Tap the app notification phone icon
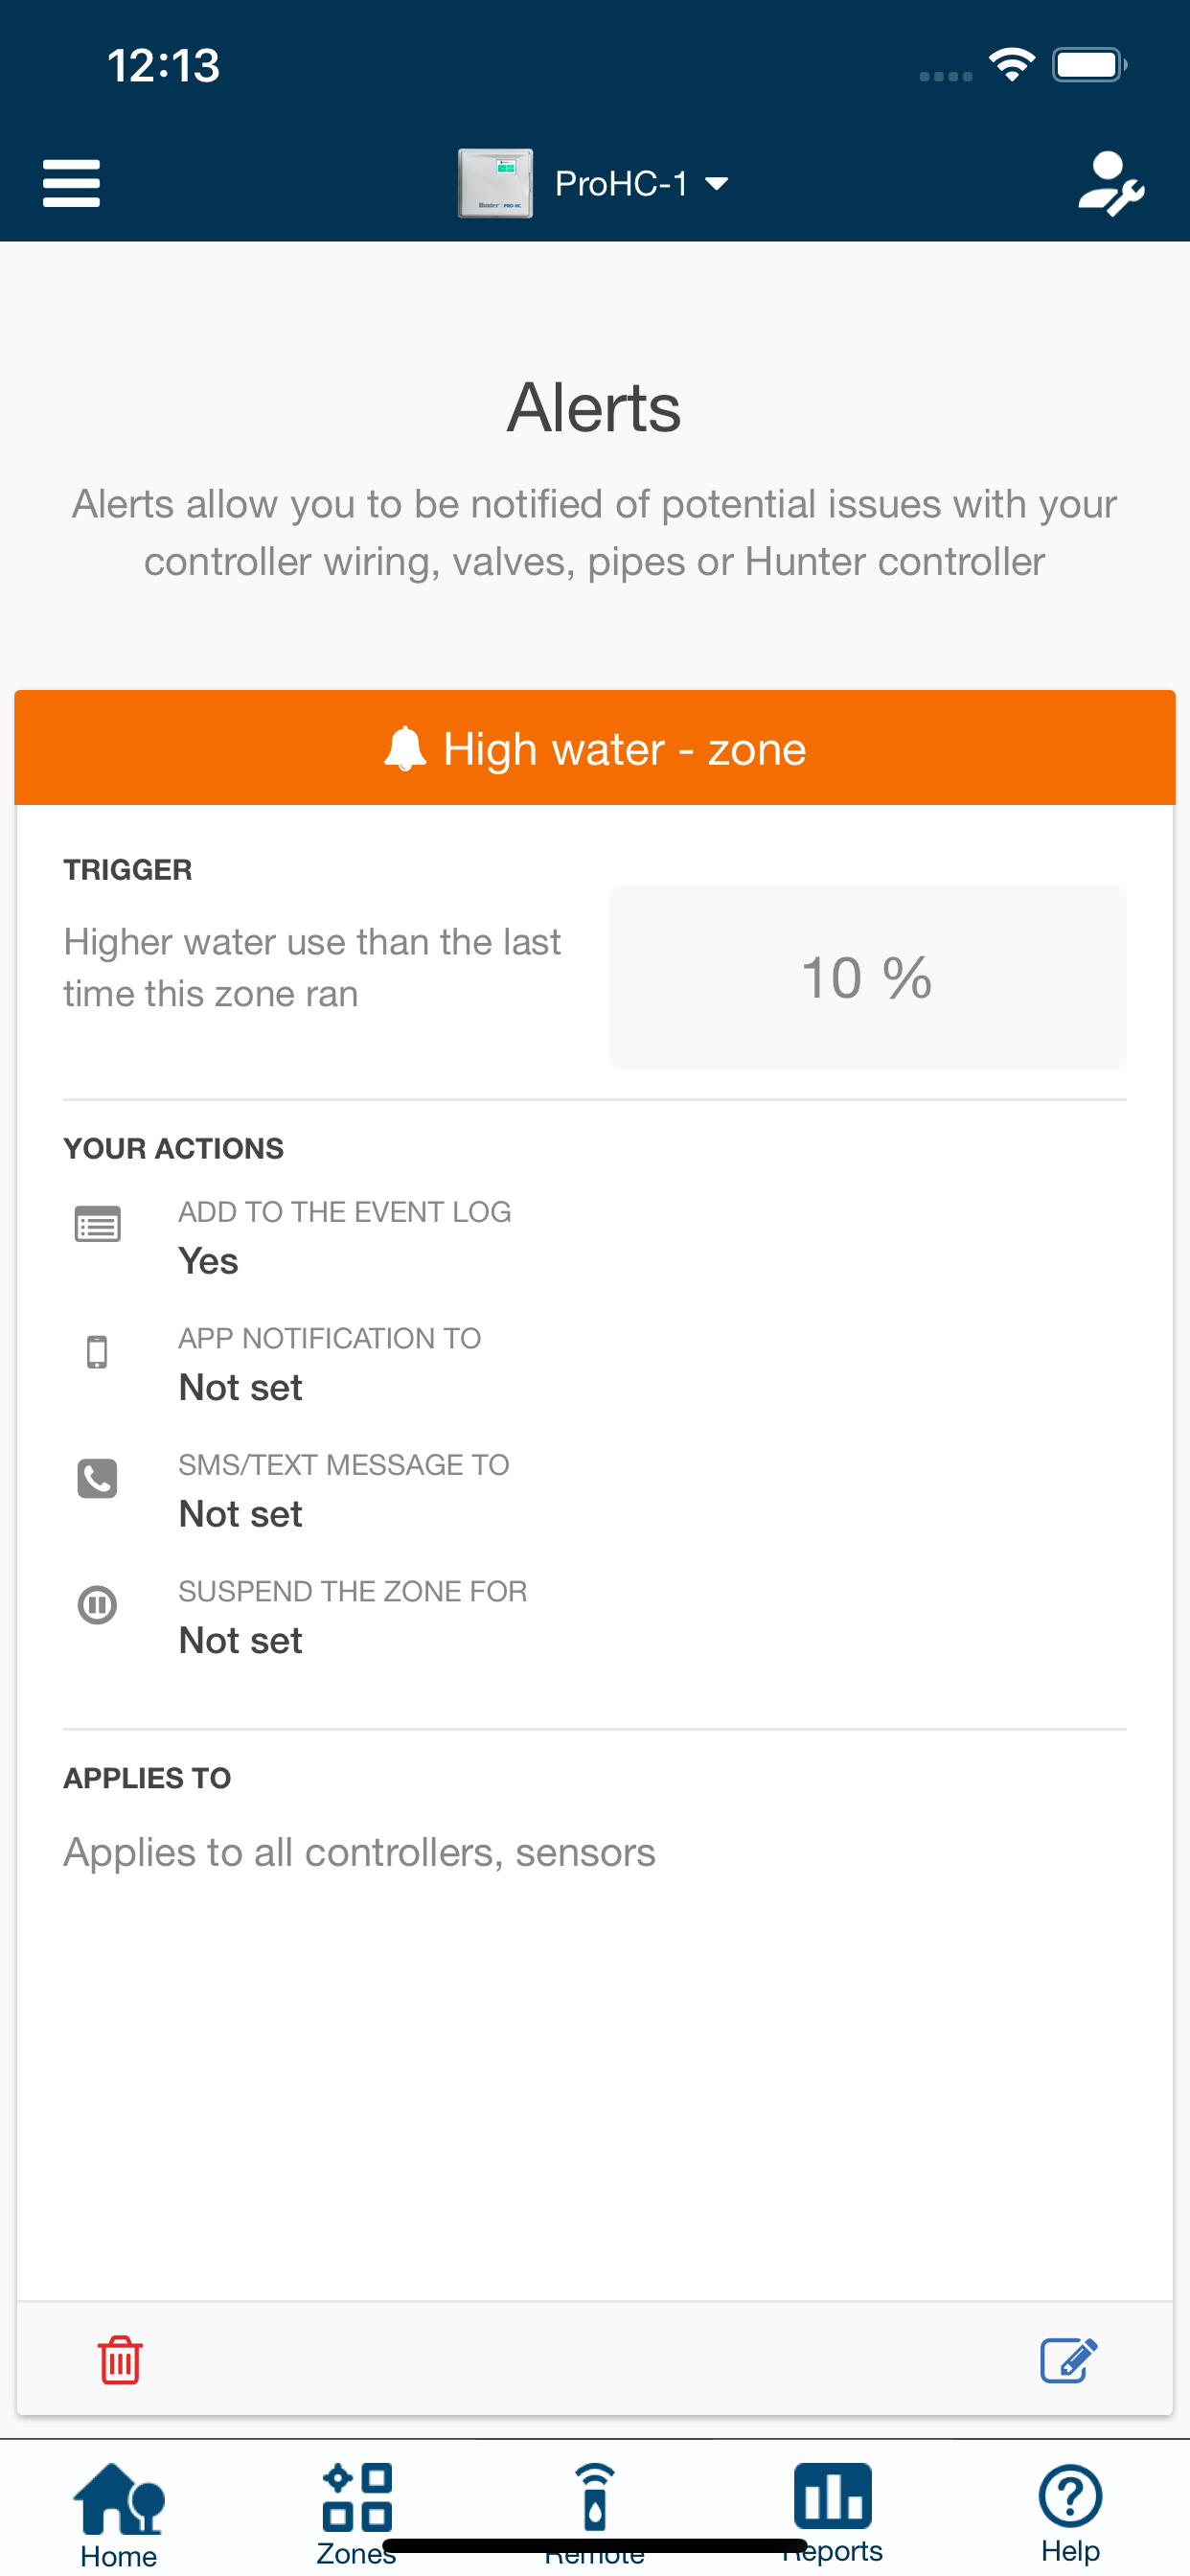Viewport: 1190px width, 2576px height. pyautogui.click(x=97, y=1352)
